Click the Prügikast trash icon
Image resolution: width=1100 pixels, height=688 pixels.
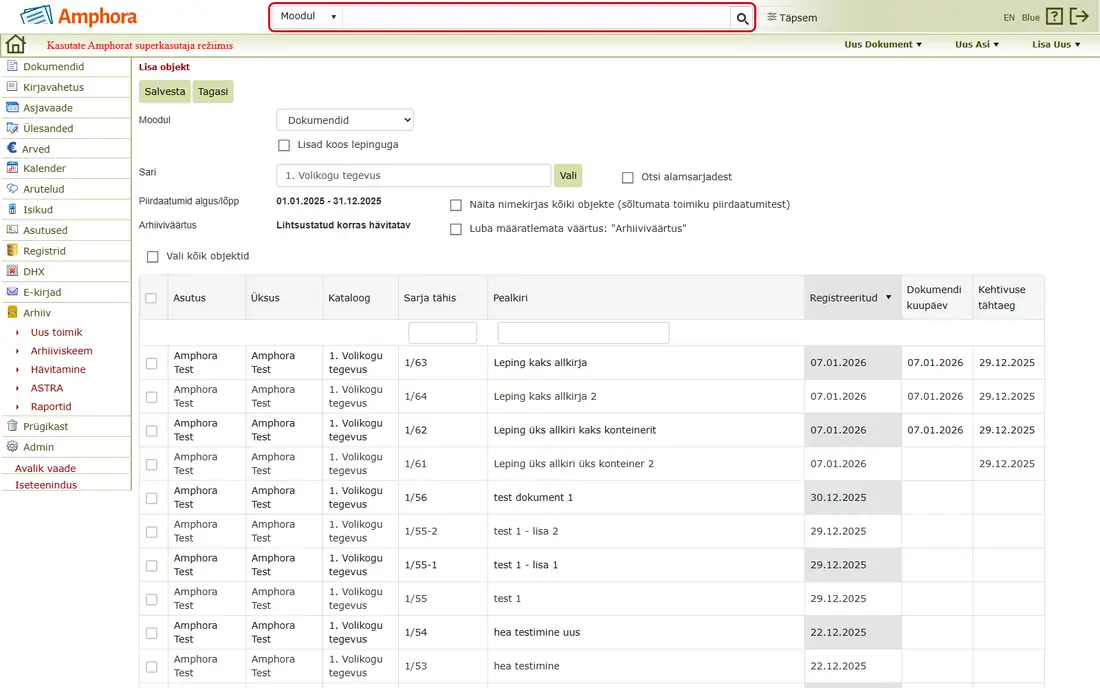pyautogui.click(x=12, y=426)
